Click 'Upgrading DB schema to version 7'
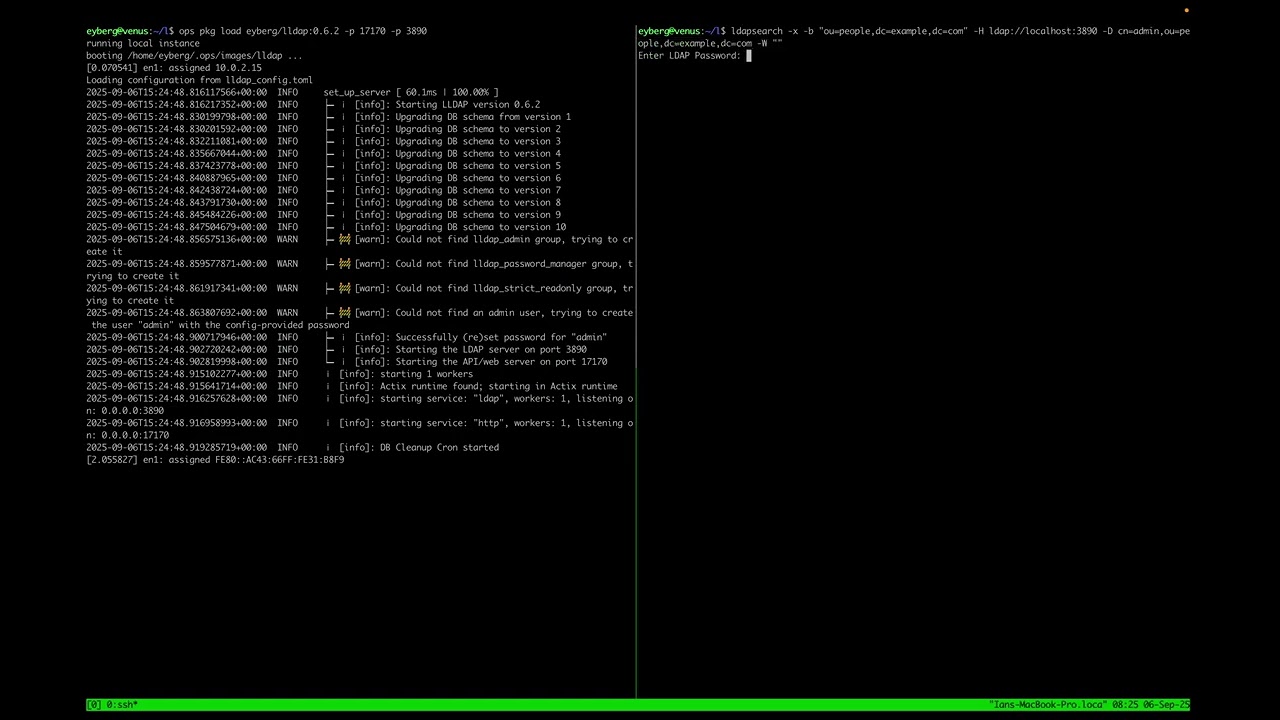 point(478,191)
